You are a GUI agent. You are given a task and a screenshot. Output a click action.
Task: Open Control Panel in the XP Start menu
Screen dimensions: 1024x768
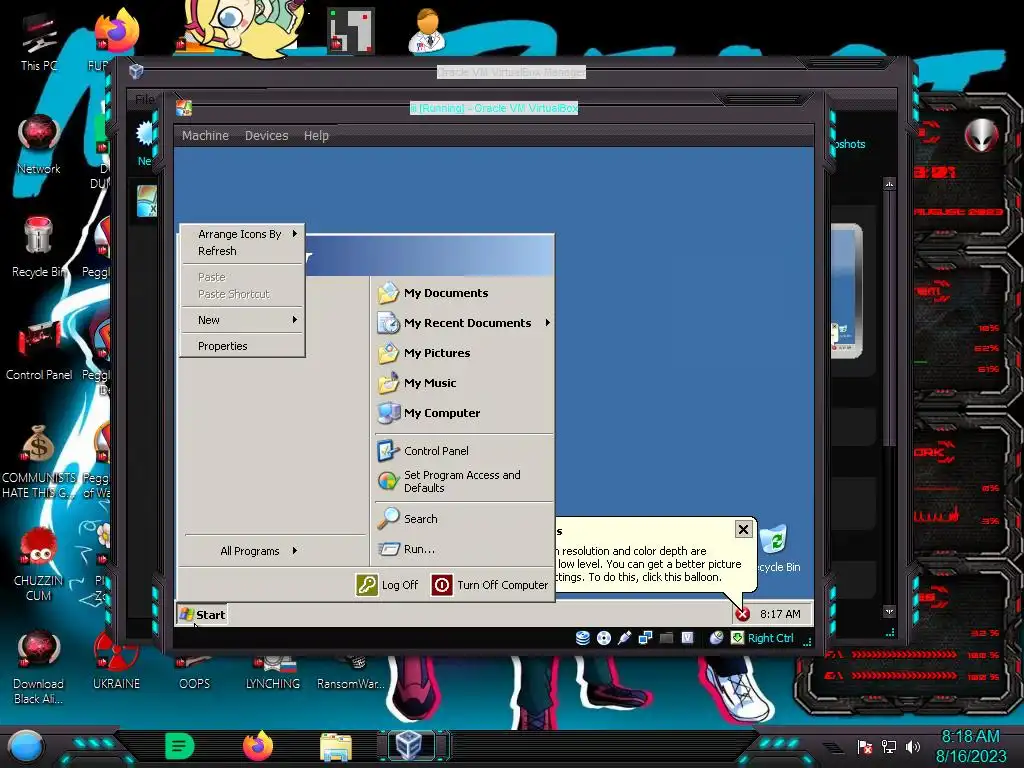[x=423, y=451]
